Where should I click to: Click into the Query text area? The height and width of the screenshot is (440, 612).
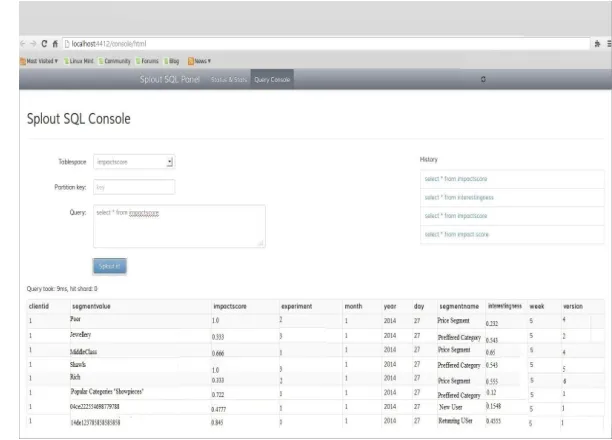179,226
